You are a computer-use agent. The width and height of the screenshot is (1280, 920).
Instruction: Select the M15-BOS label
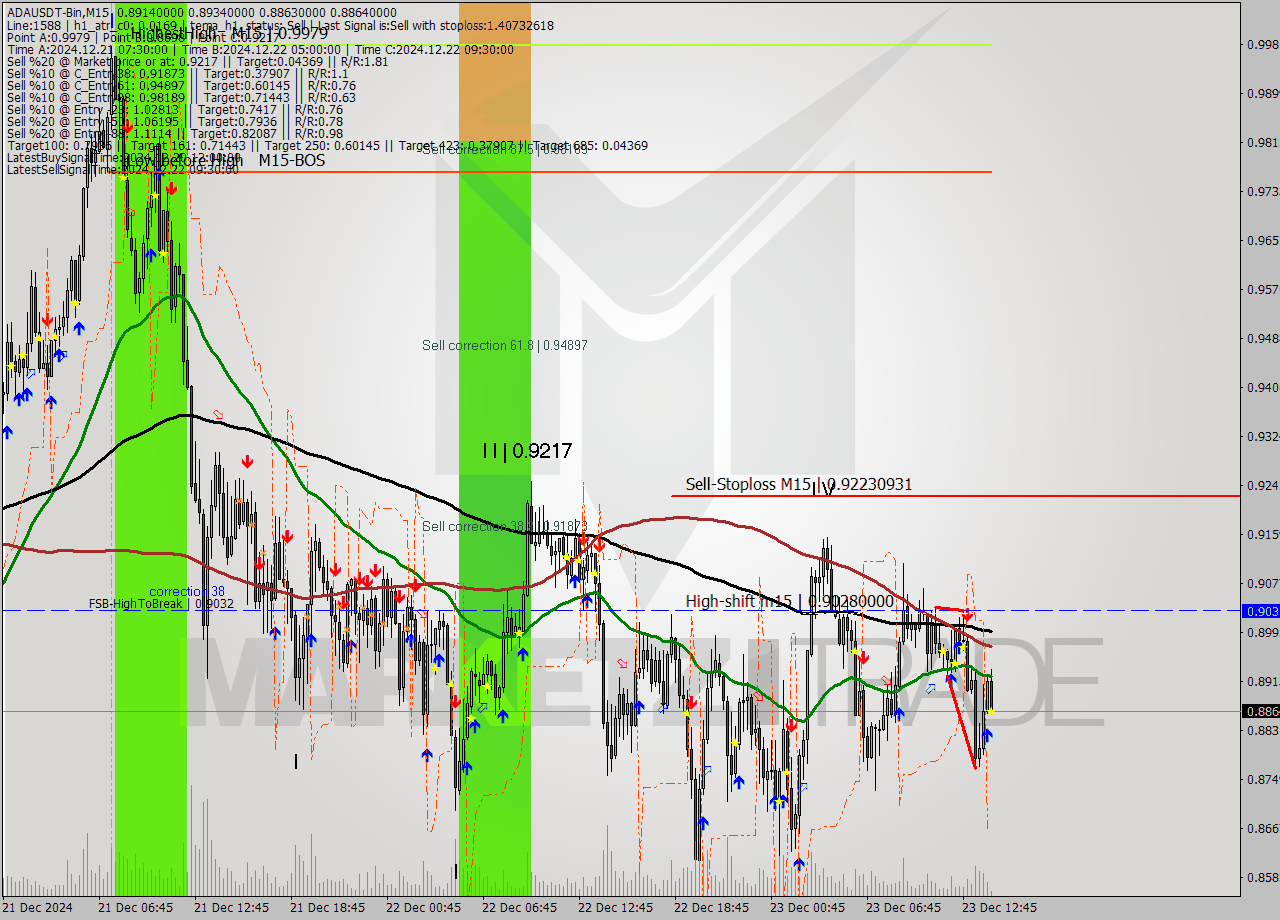[291, 160]
